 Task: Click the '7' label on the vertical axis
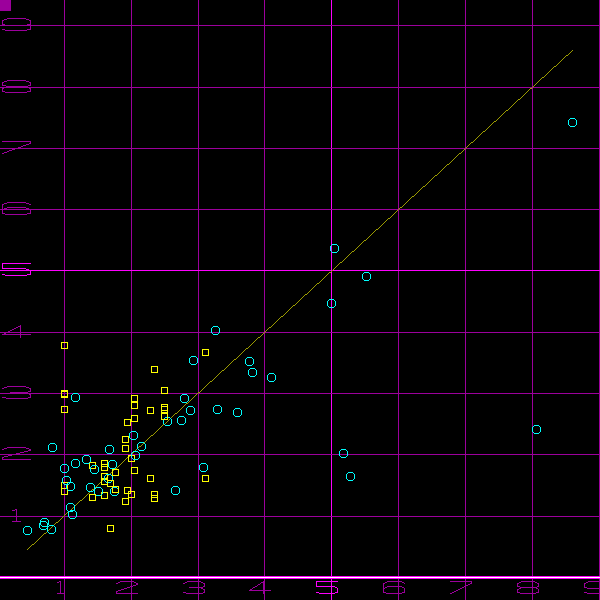[x=15, y=148]
